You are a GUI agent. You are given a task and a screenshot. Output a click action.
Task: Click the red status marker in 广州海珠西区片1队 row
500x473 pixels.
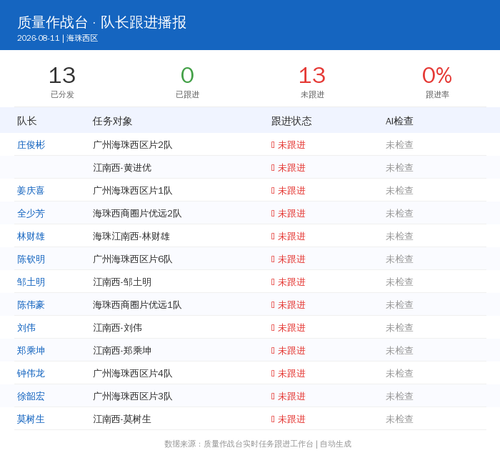click(273, 191)
